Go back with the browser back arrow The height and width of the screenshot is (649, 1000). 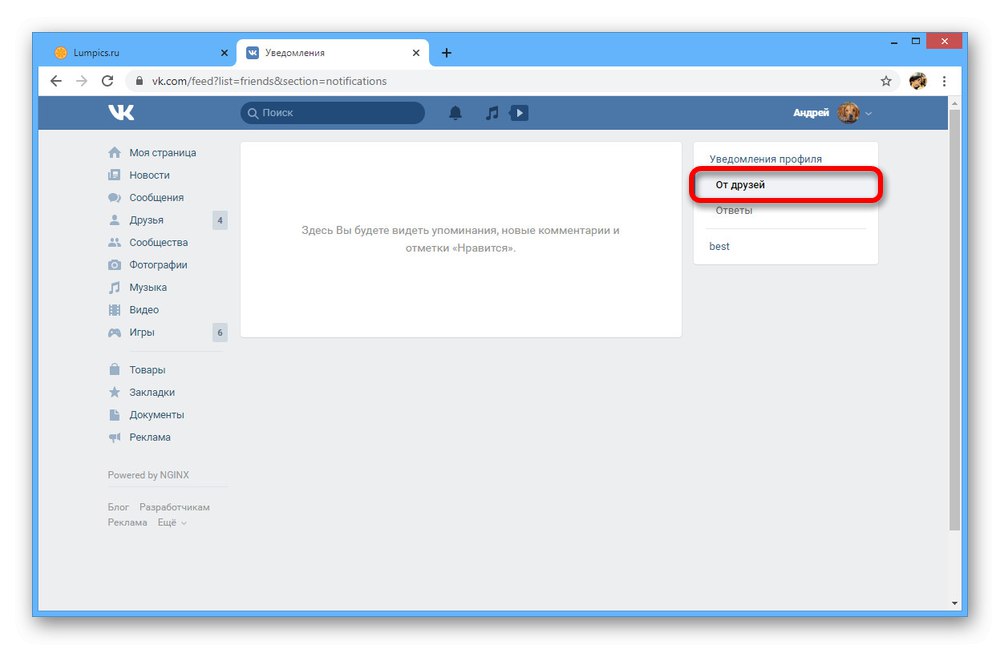click(56, 81)
